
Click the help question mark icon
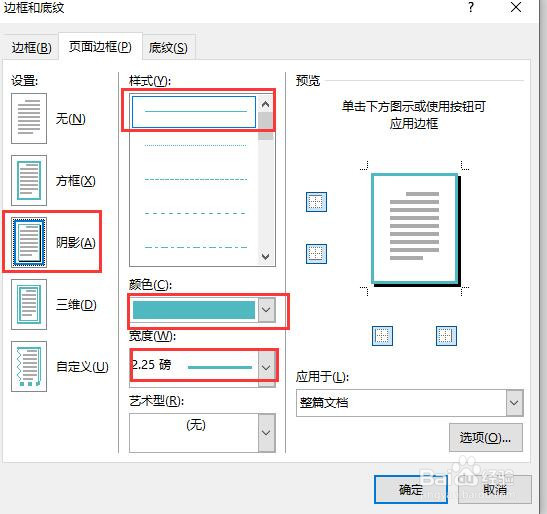(471, 7)
